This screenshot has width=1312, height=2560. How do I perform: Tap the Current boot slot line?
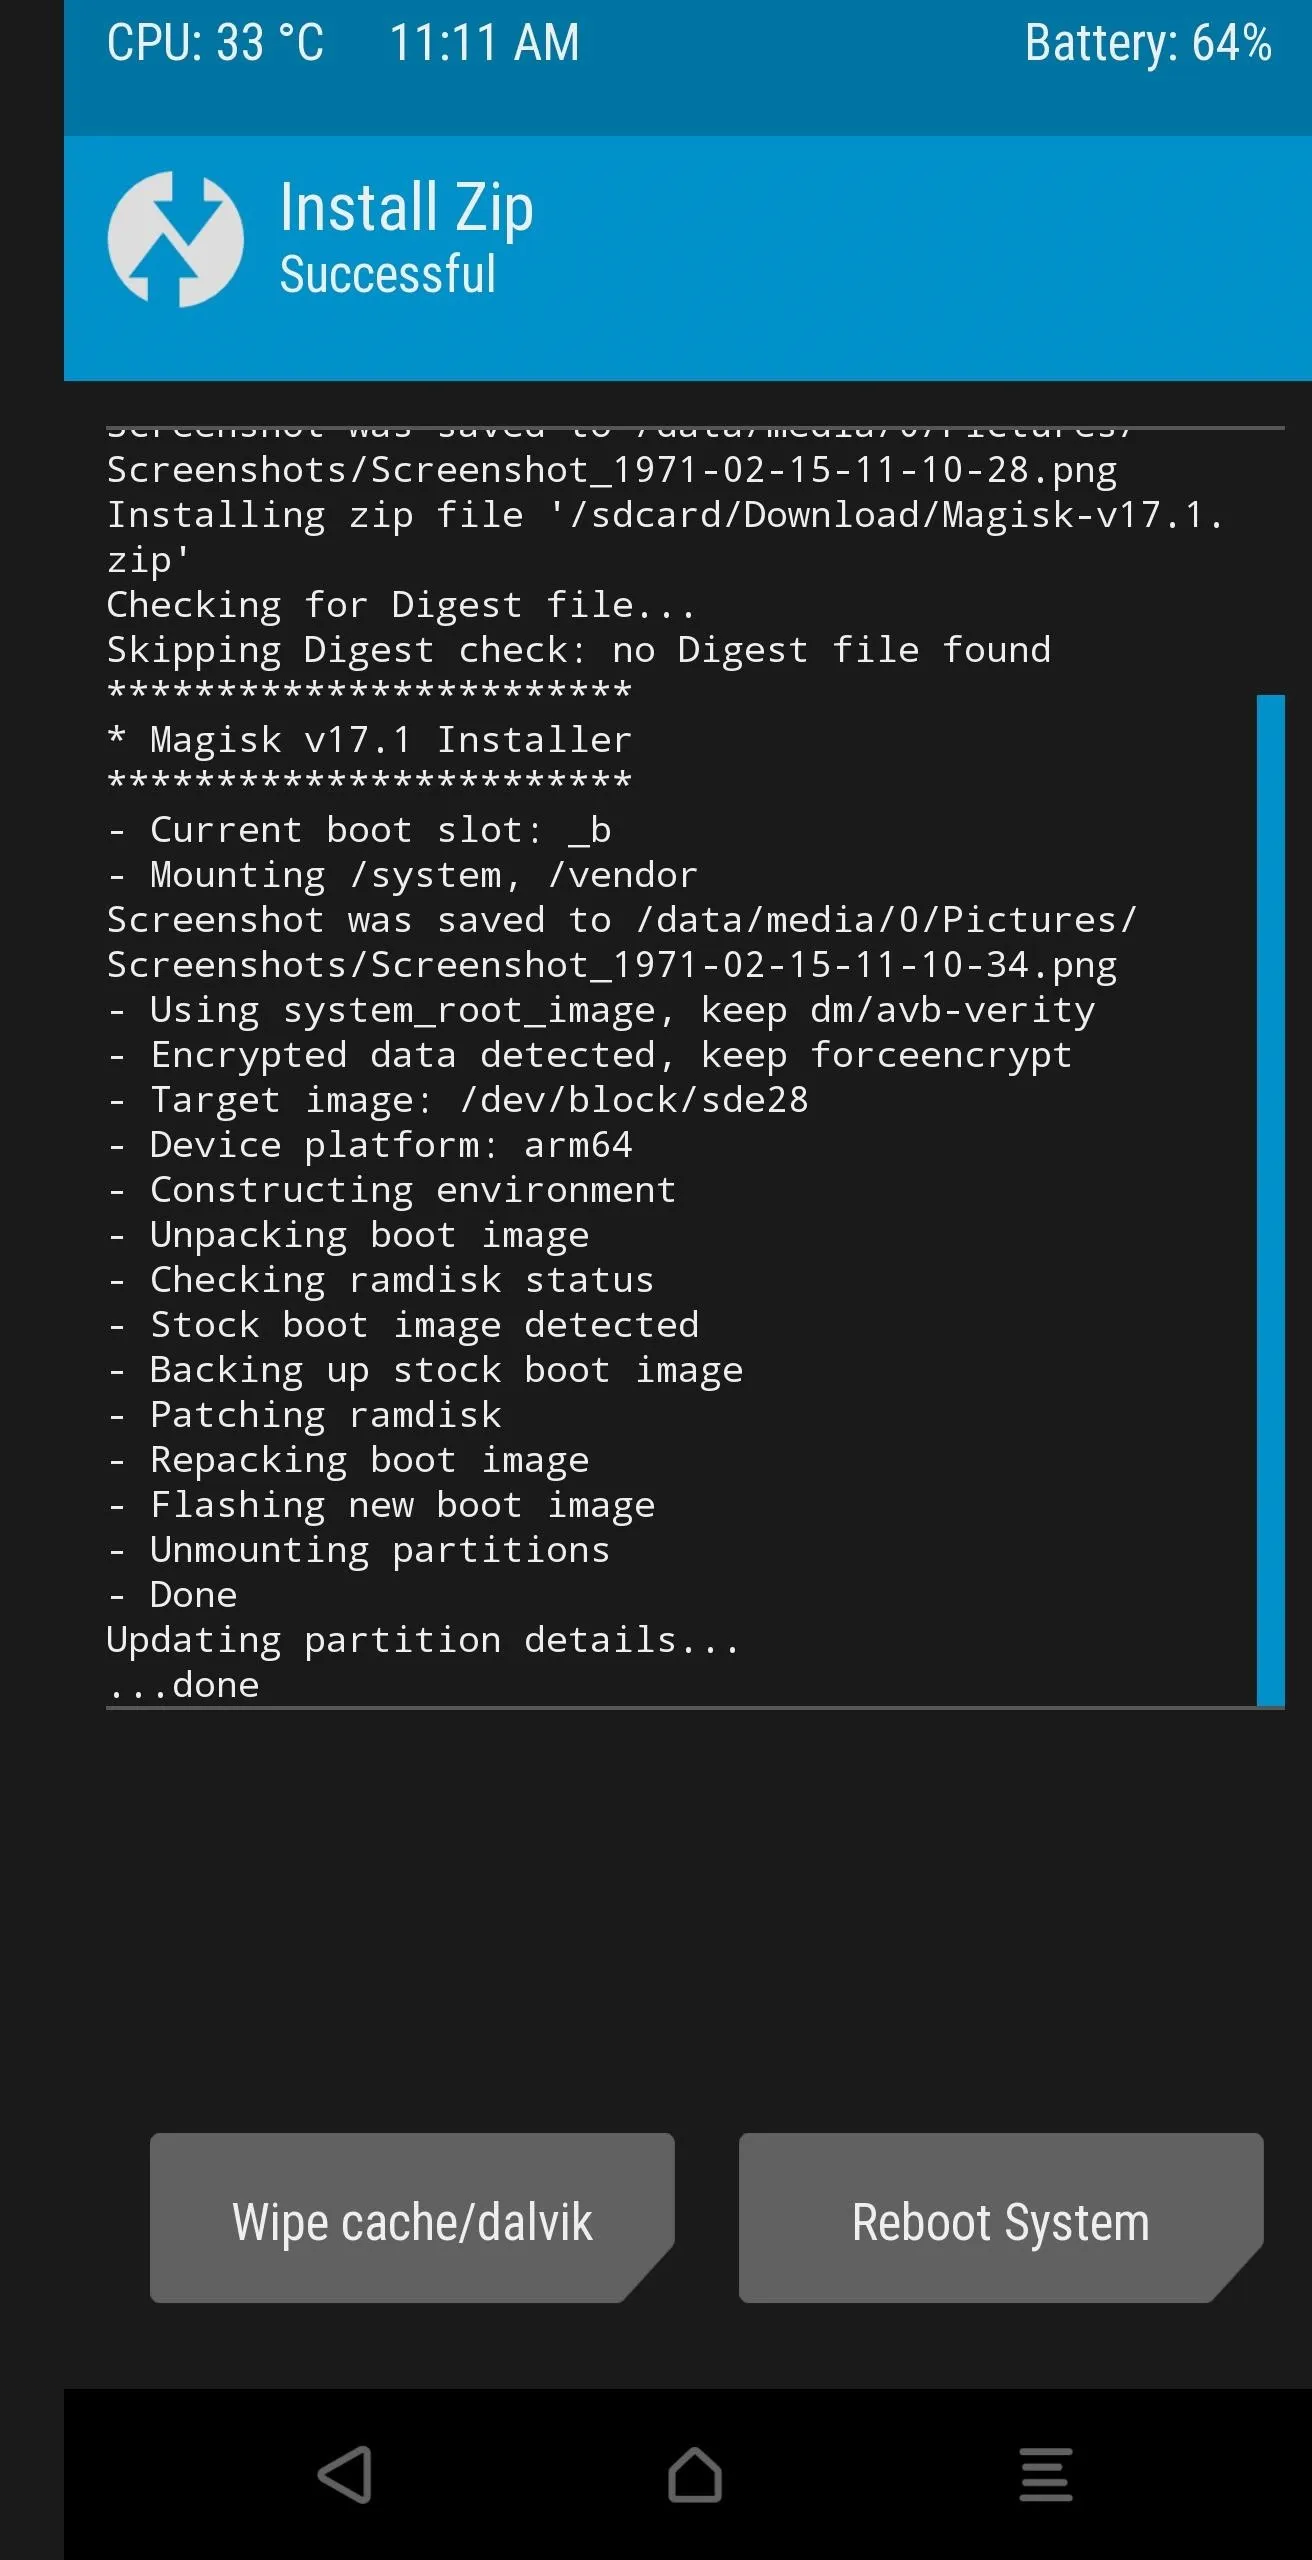tap(359, 830)
